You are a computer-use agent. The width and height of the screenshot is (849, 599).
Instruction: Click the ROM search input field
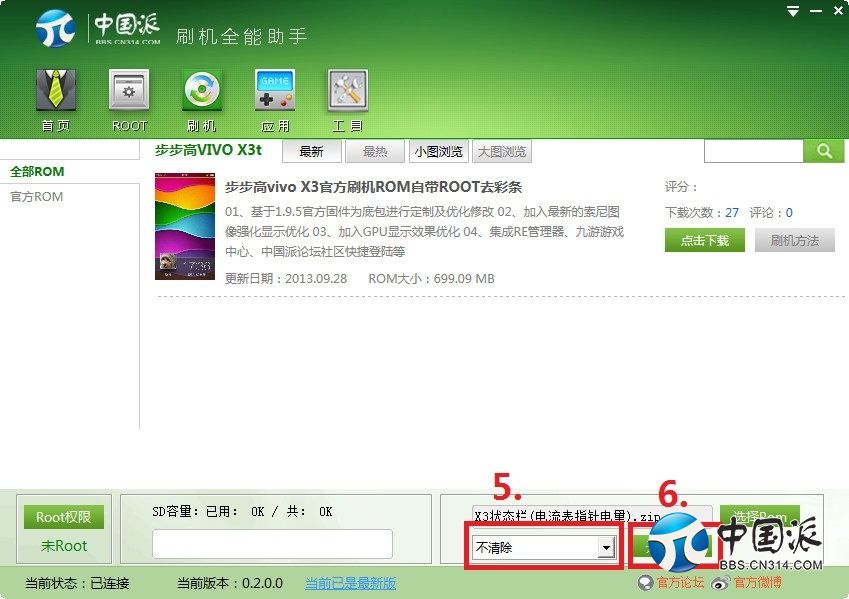(753, 151)
